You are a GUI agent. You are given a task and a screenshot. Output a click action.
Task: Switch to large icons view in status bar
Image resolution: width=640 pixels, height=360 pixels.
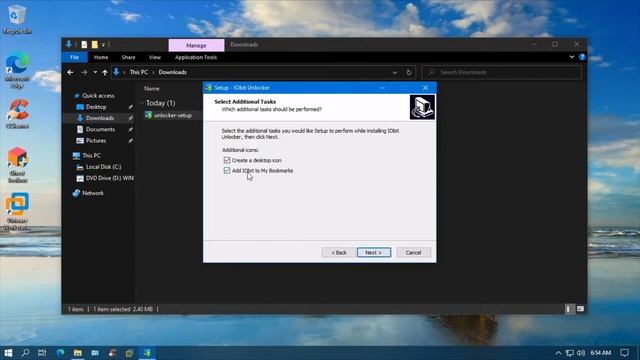click(580, 309)
